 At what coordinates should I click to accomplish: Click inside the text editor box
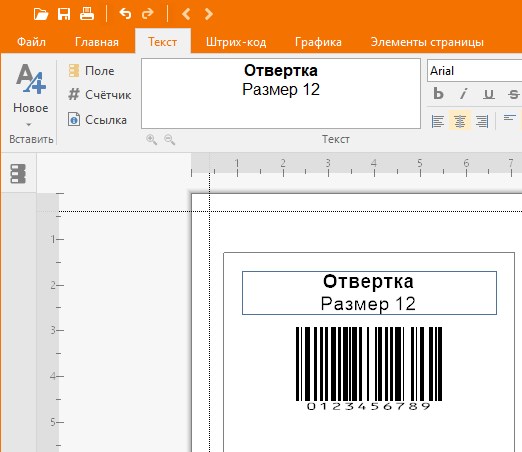[281, 94]
